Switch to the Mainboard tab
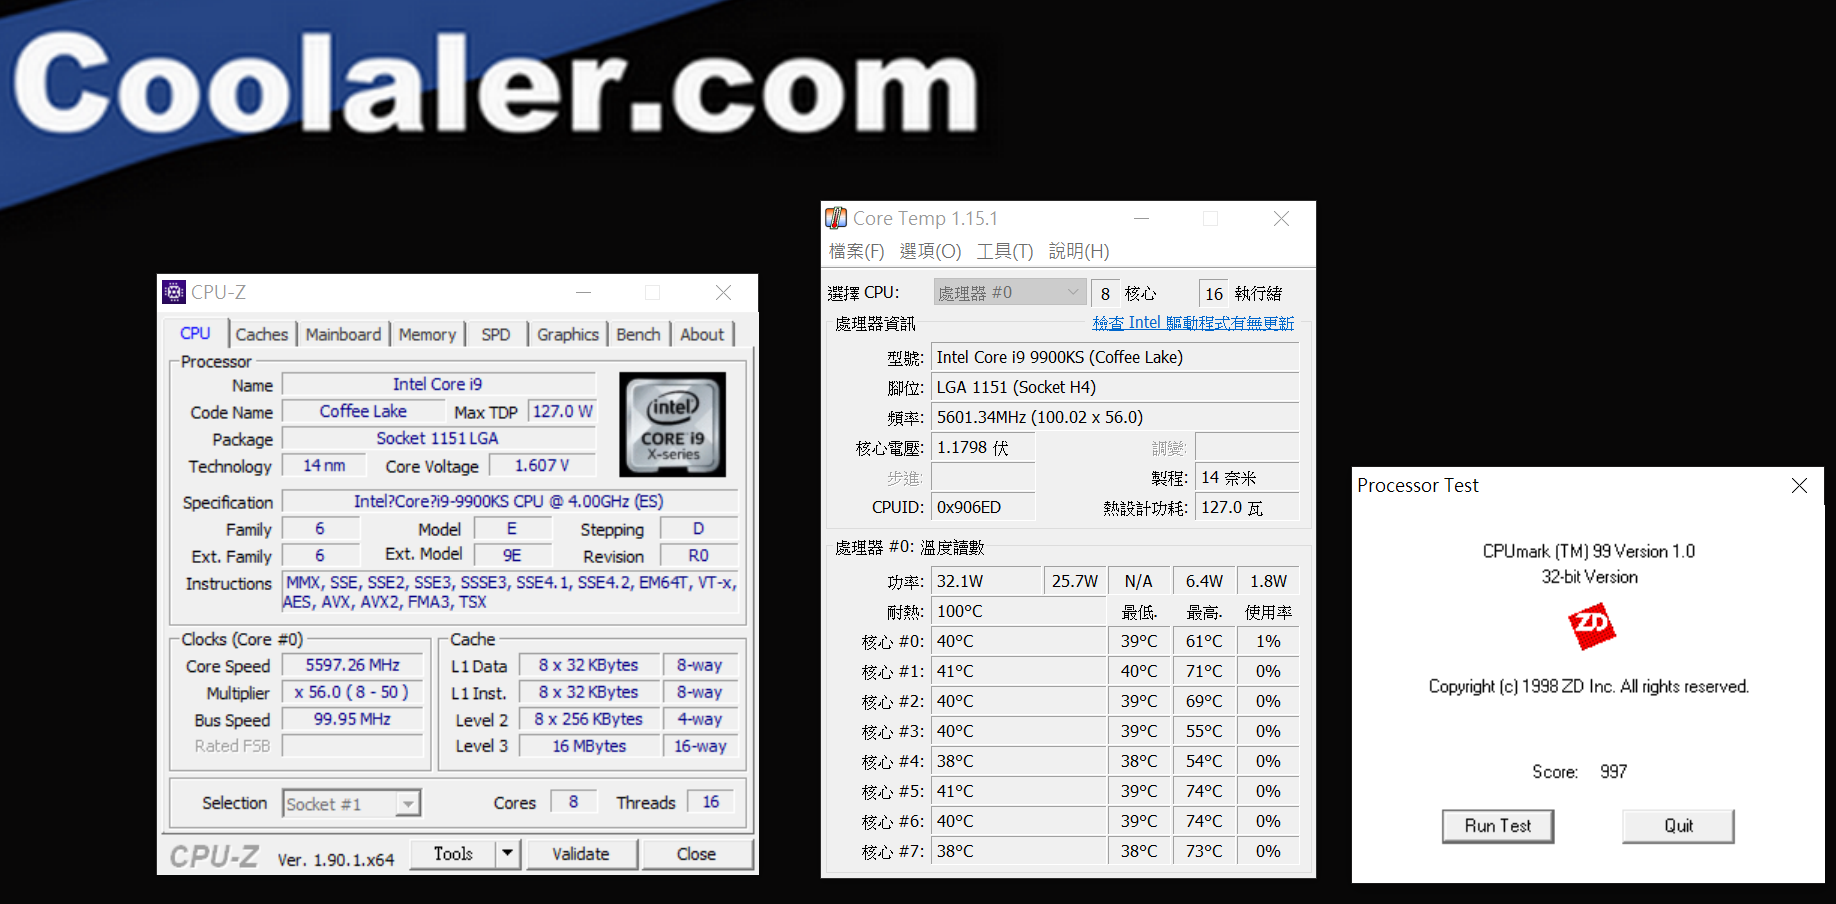 [x=343, y=334]
